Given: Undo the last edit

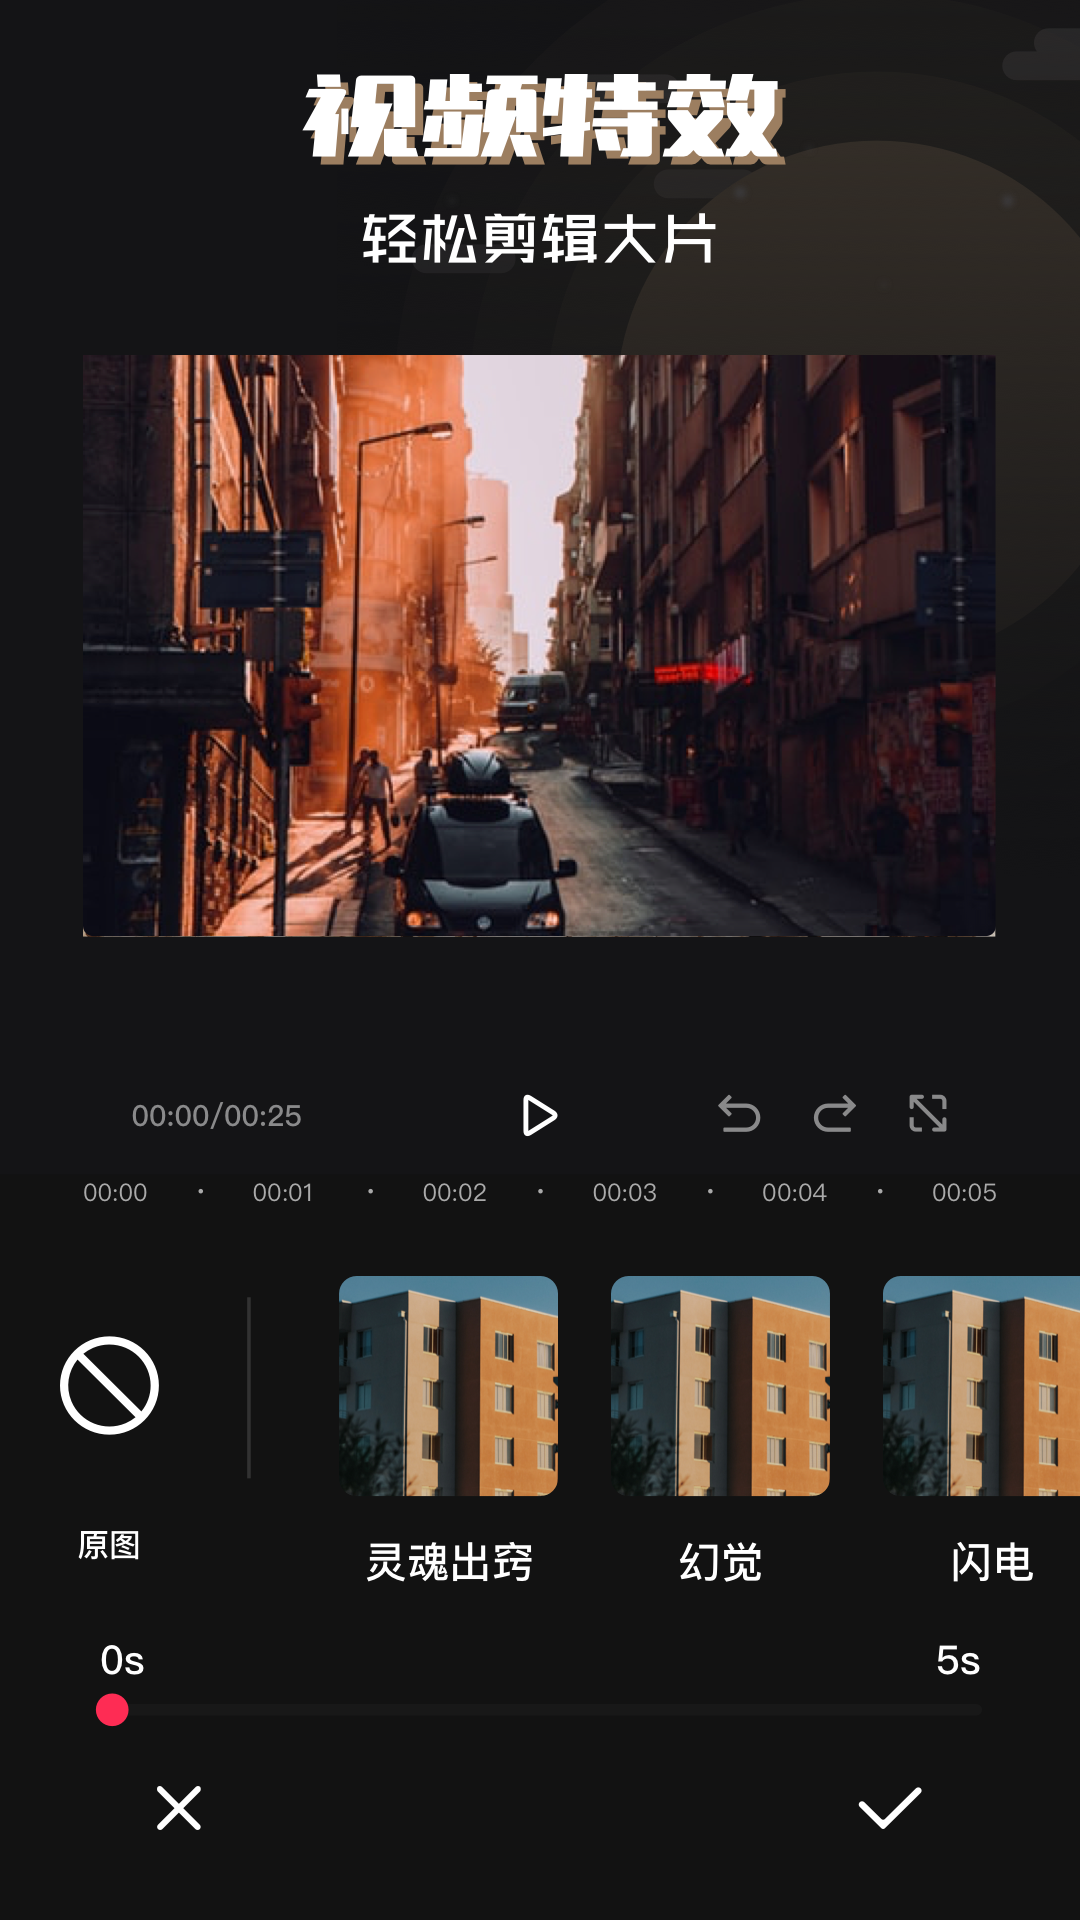Looking at the screenshot, I should point(739,1114).
